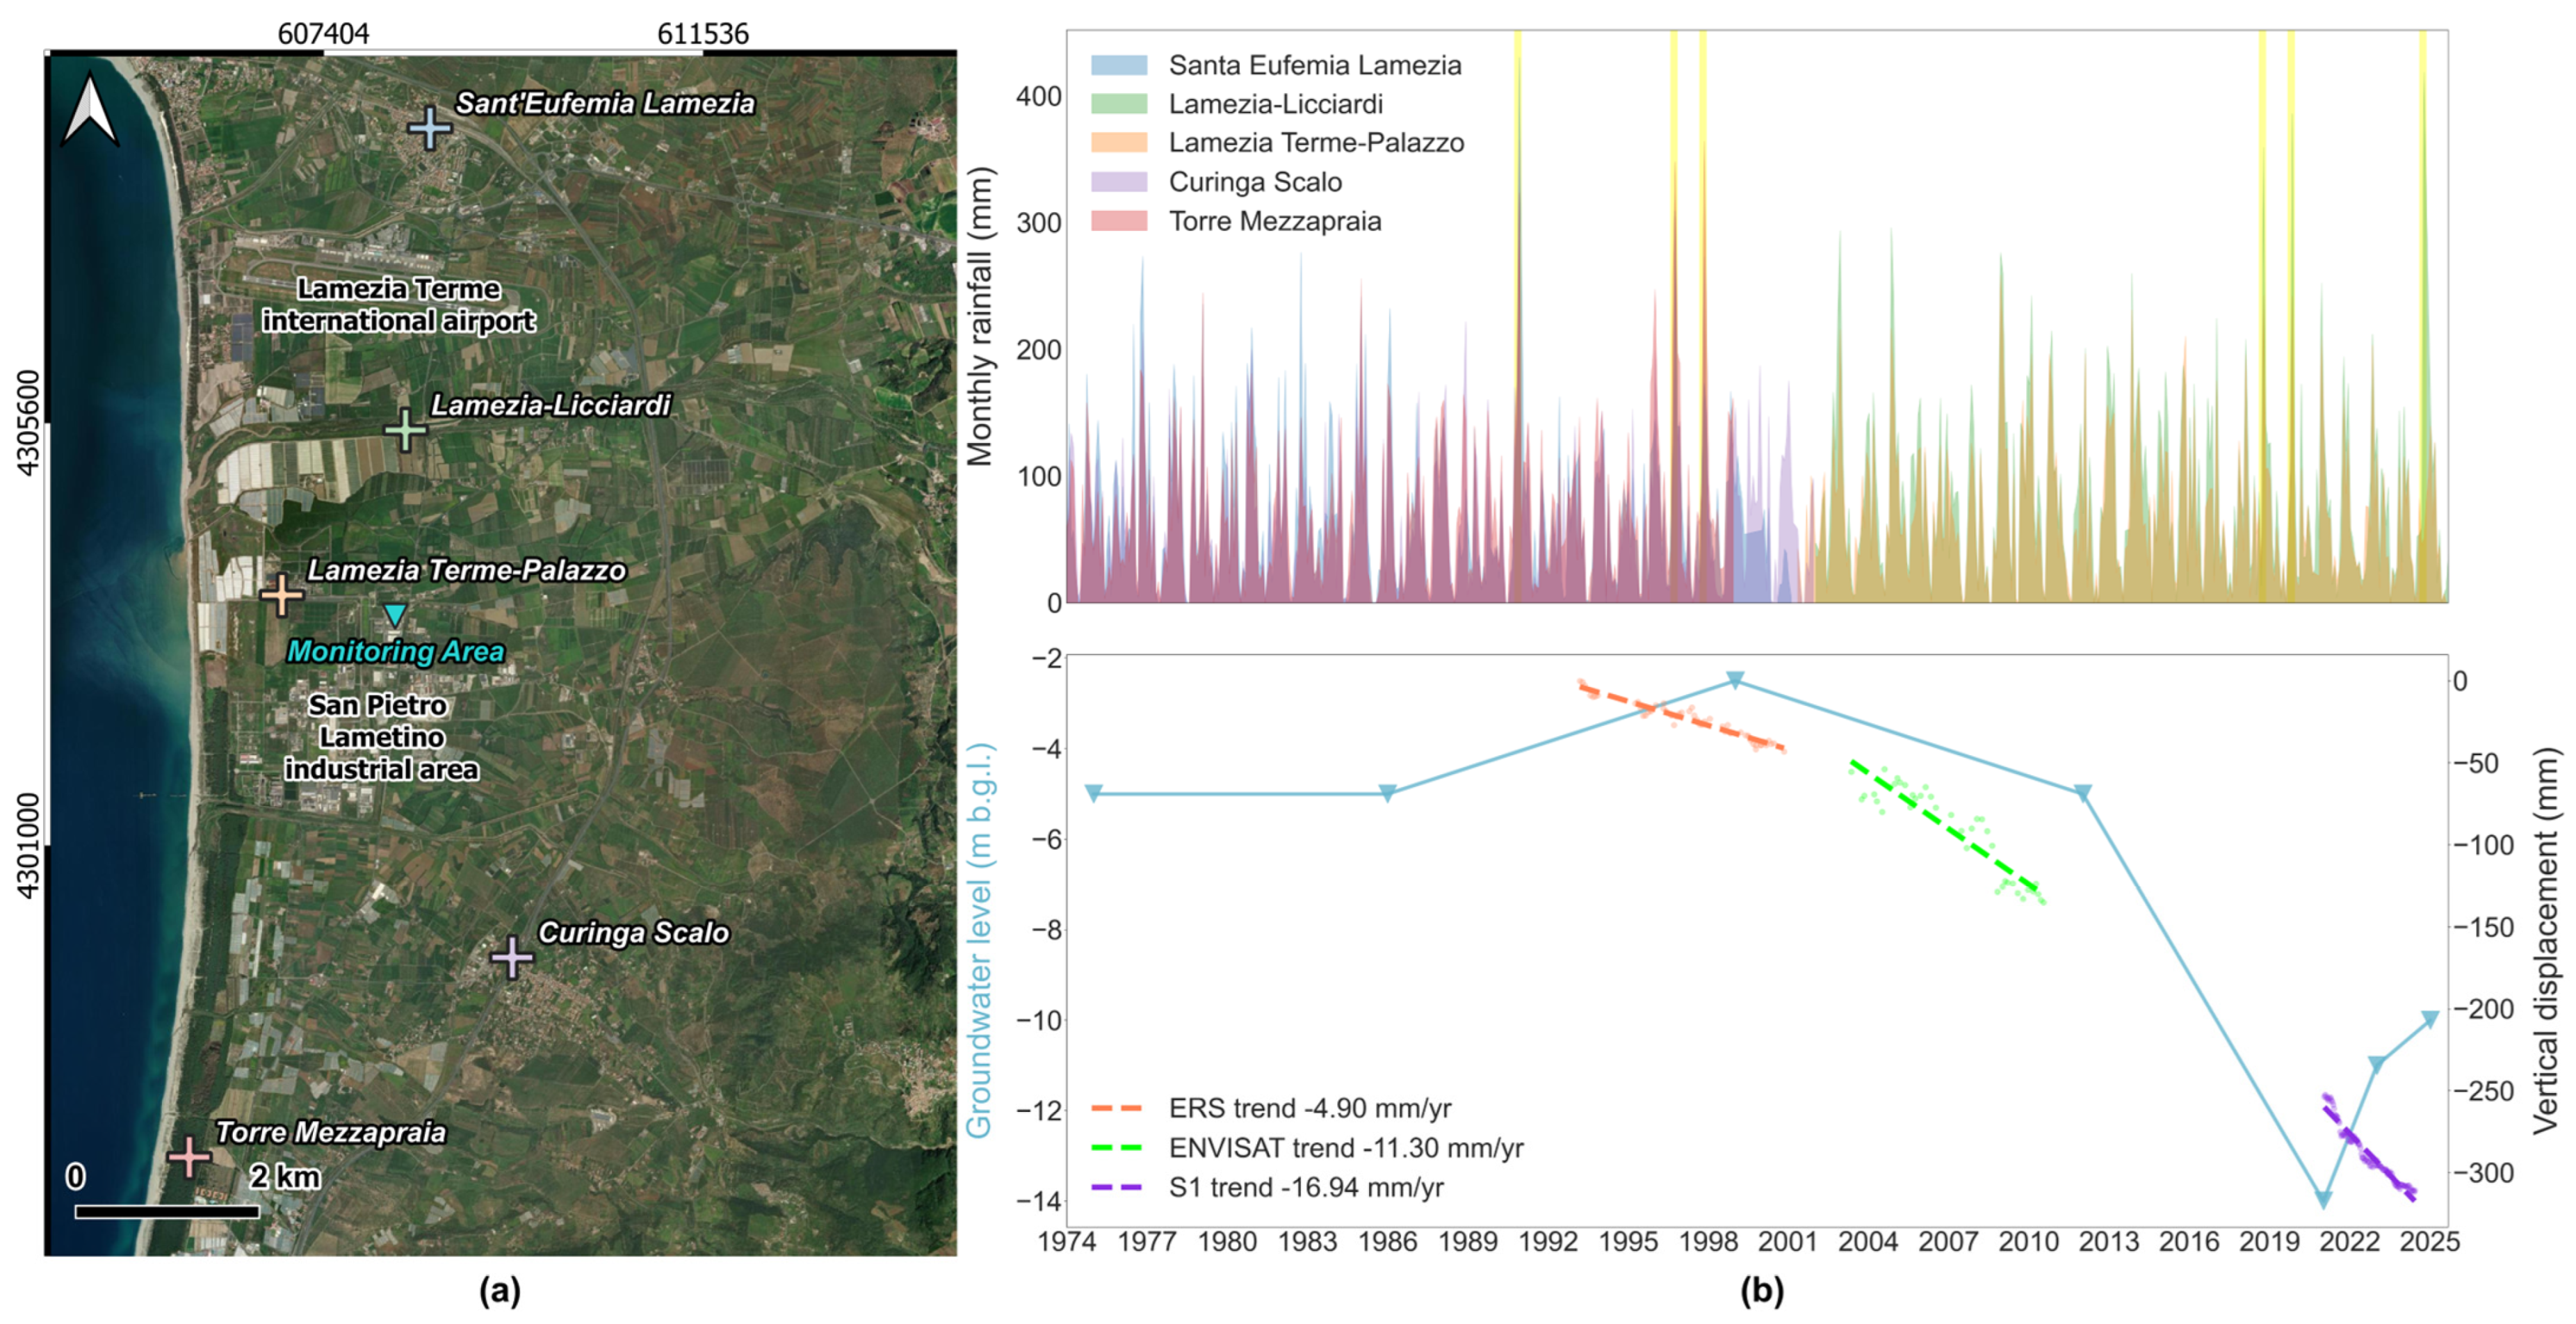2576x1324 pixels.
Task: Click the Monthly rainfall axis title
Action: click(981, 316)
